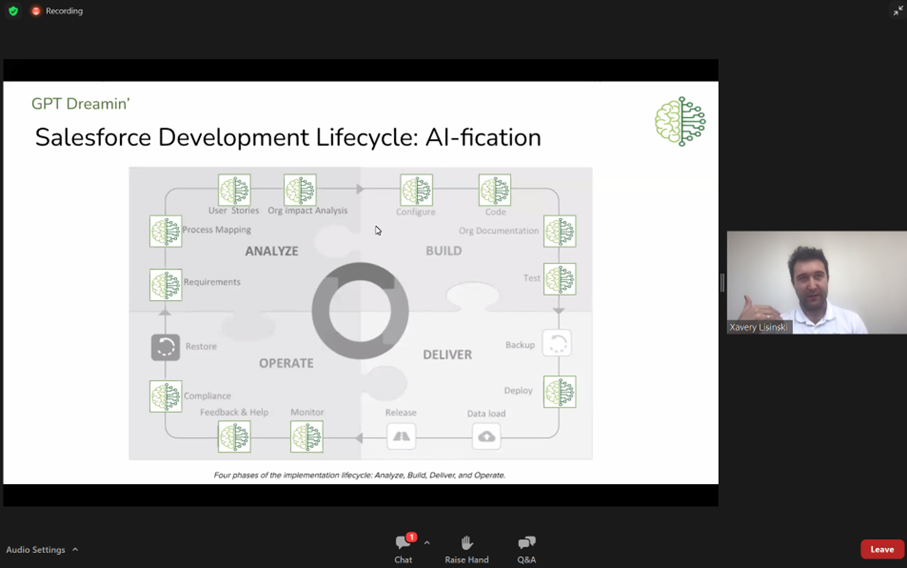The image size is (907, 568).
Task: Click the Process Mapping brain icon
Action: 165,231
